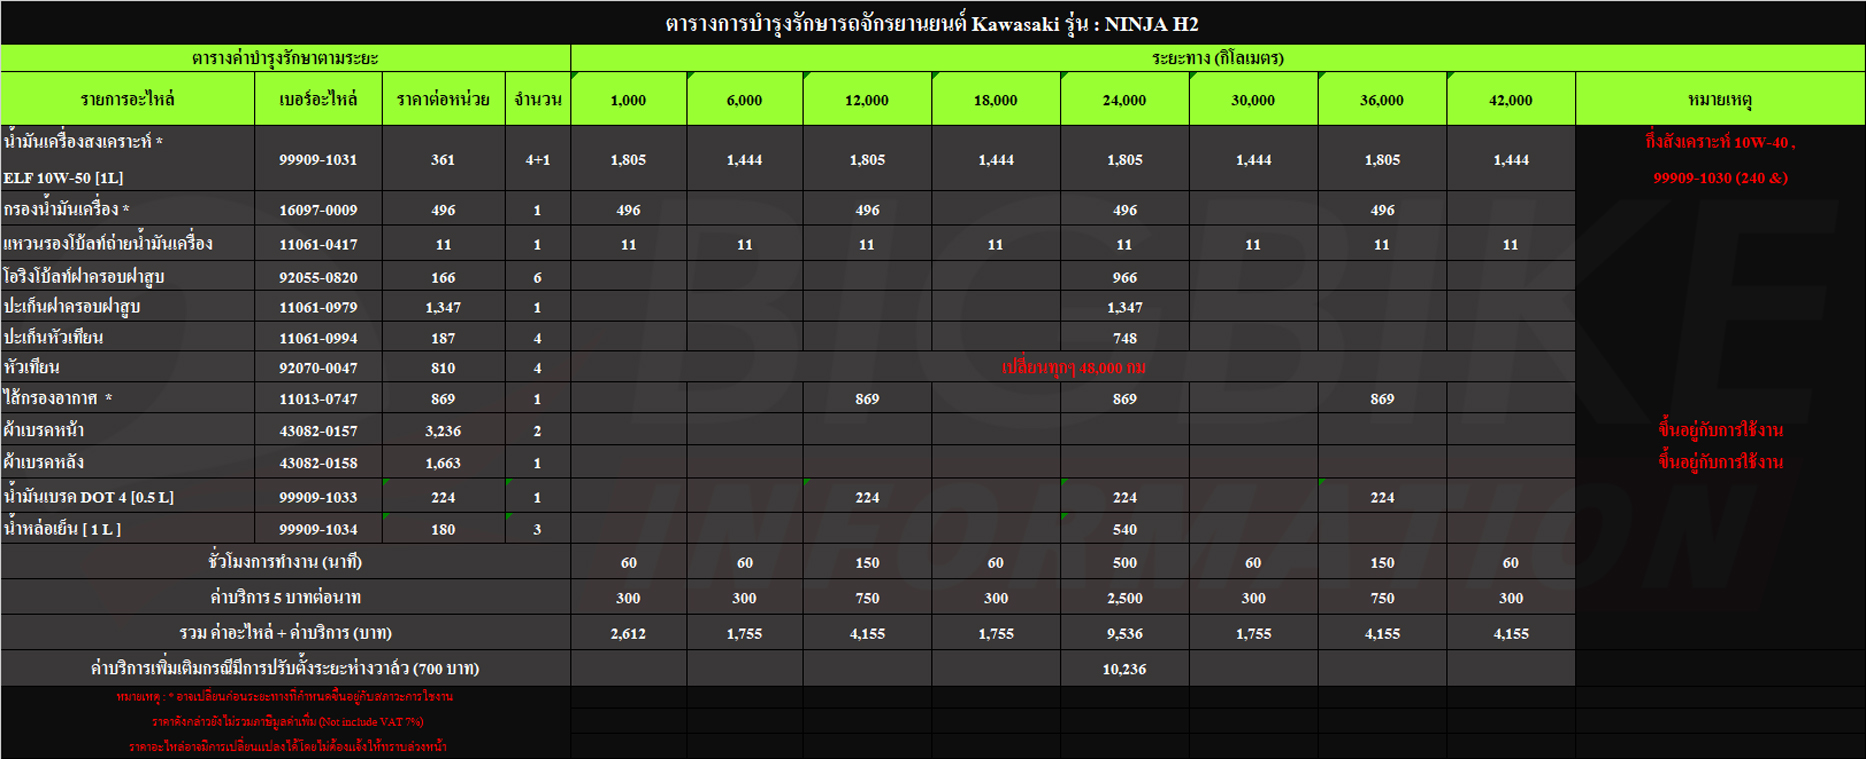The height and width of the screenshot is (759, 1866).
Task: Select the unit price 810 cell
Action: point(443,368)
